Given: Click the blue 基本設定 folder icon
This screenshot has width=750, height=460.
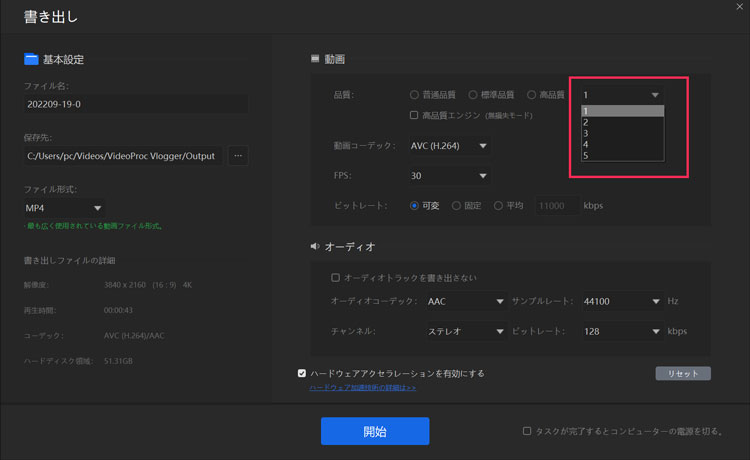Looking at the screenshot, I should (31, 59).
